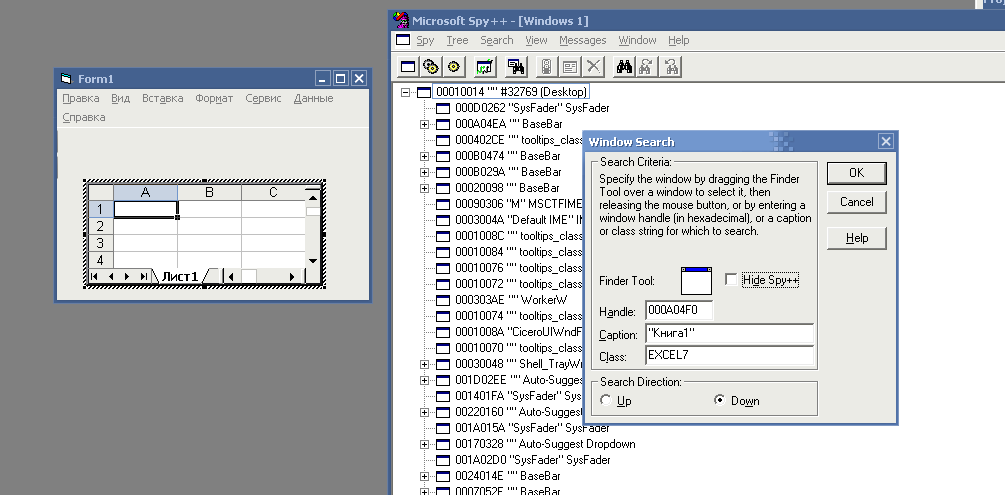This screenshot has height=495, width=1005.
Task: Click the Find Window toolbar icon
Action: click(x=516, y=66)
